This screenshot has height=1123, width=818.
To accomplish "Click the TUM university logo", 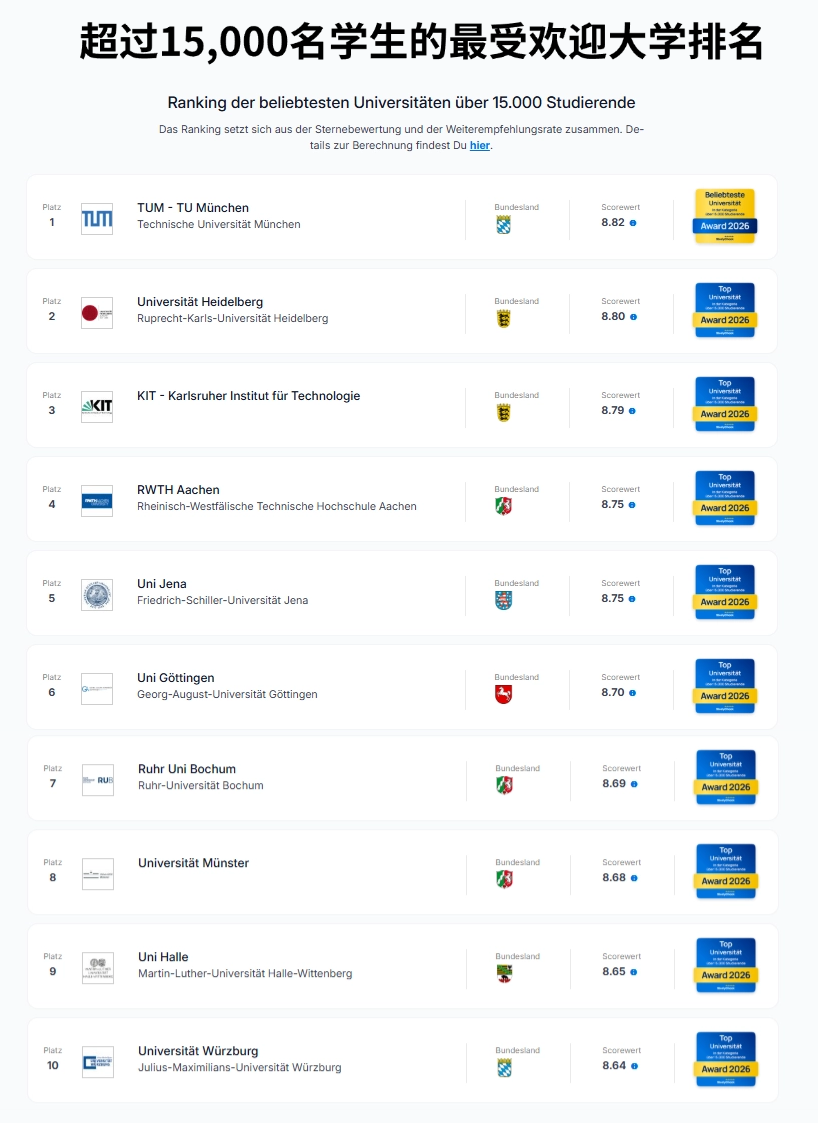I will tap(97, 218).
